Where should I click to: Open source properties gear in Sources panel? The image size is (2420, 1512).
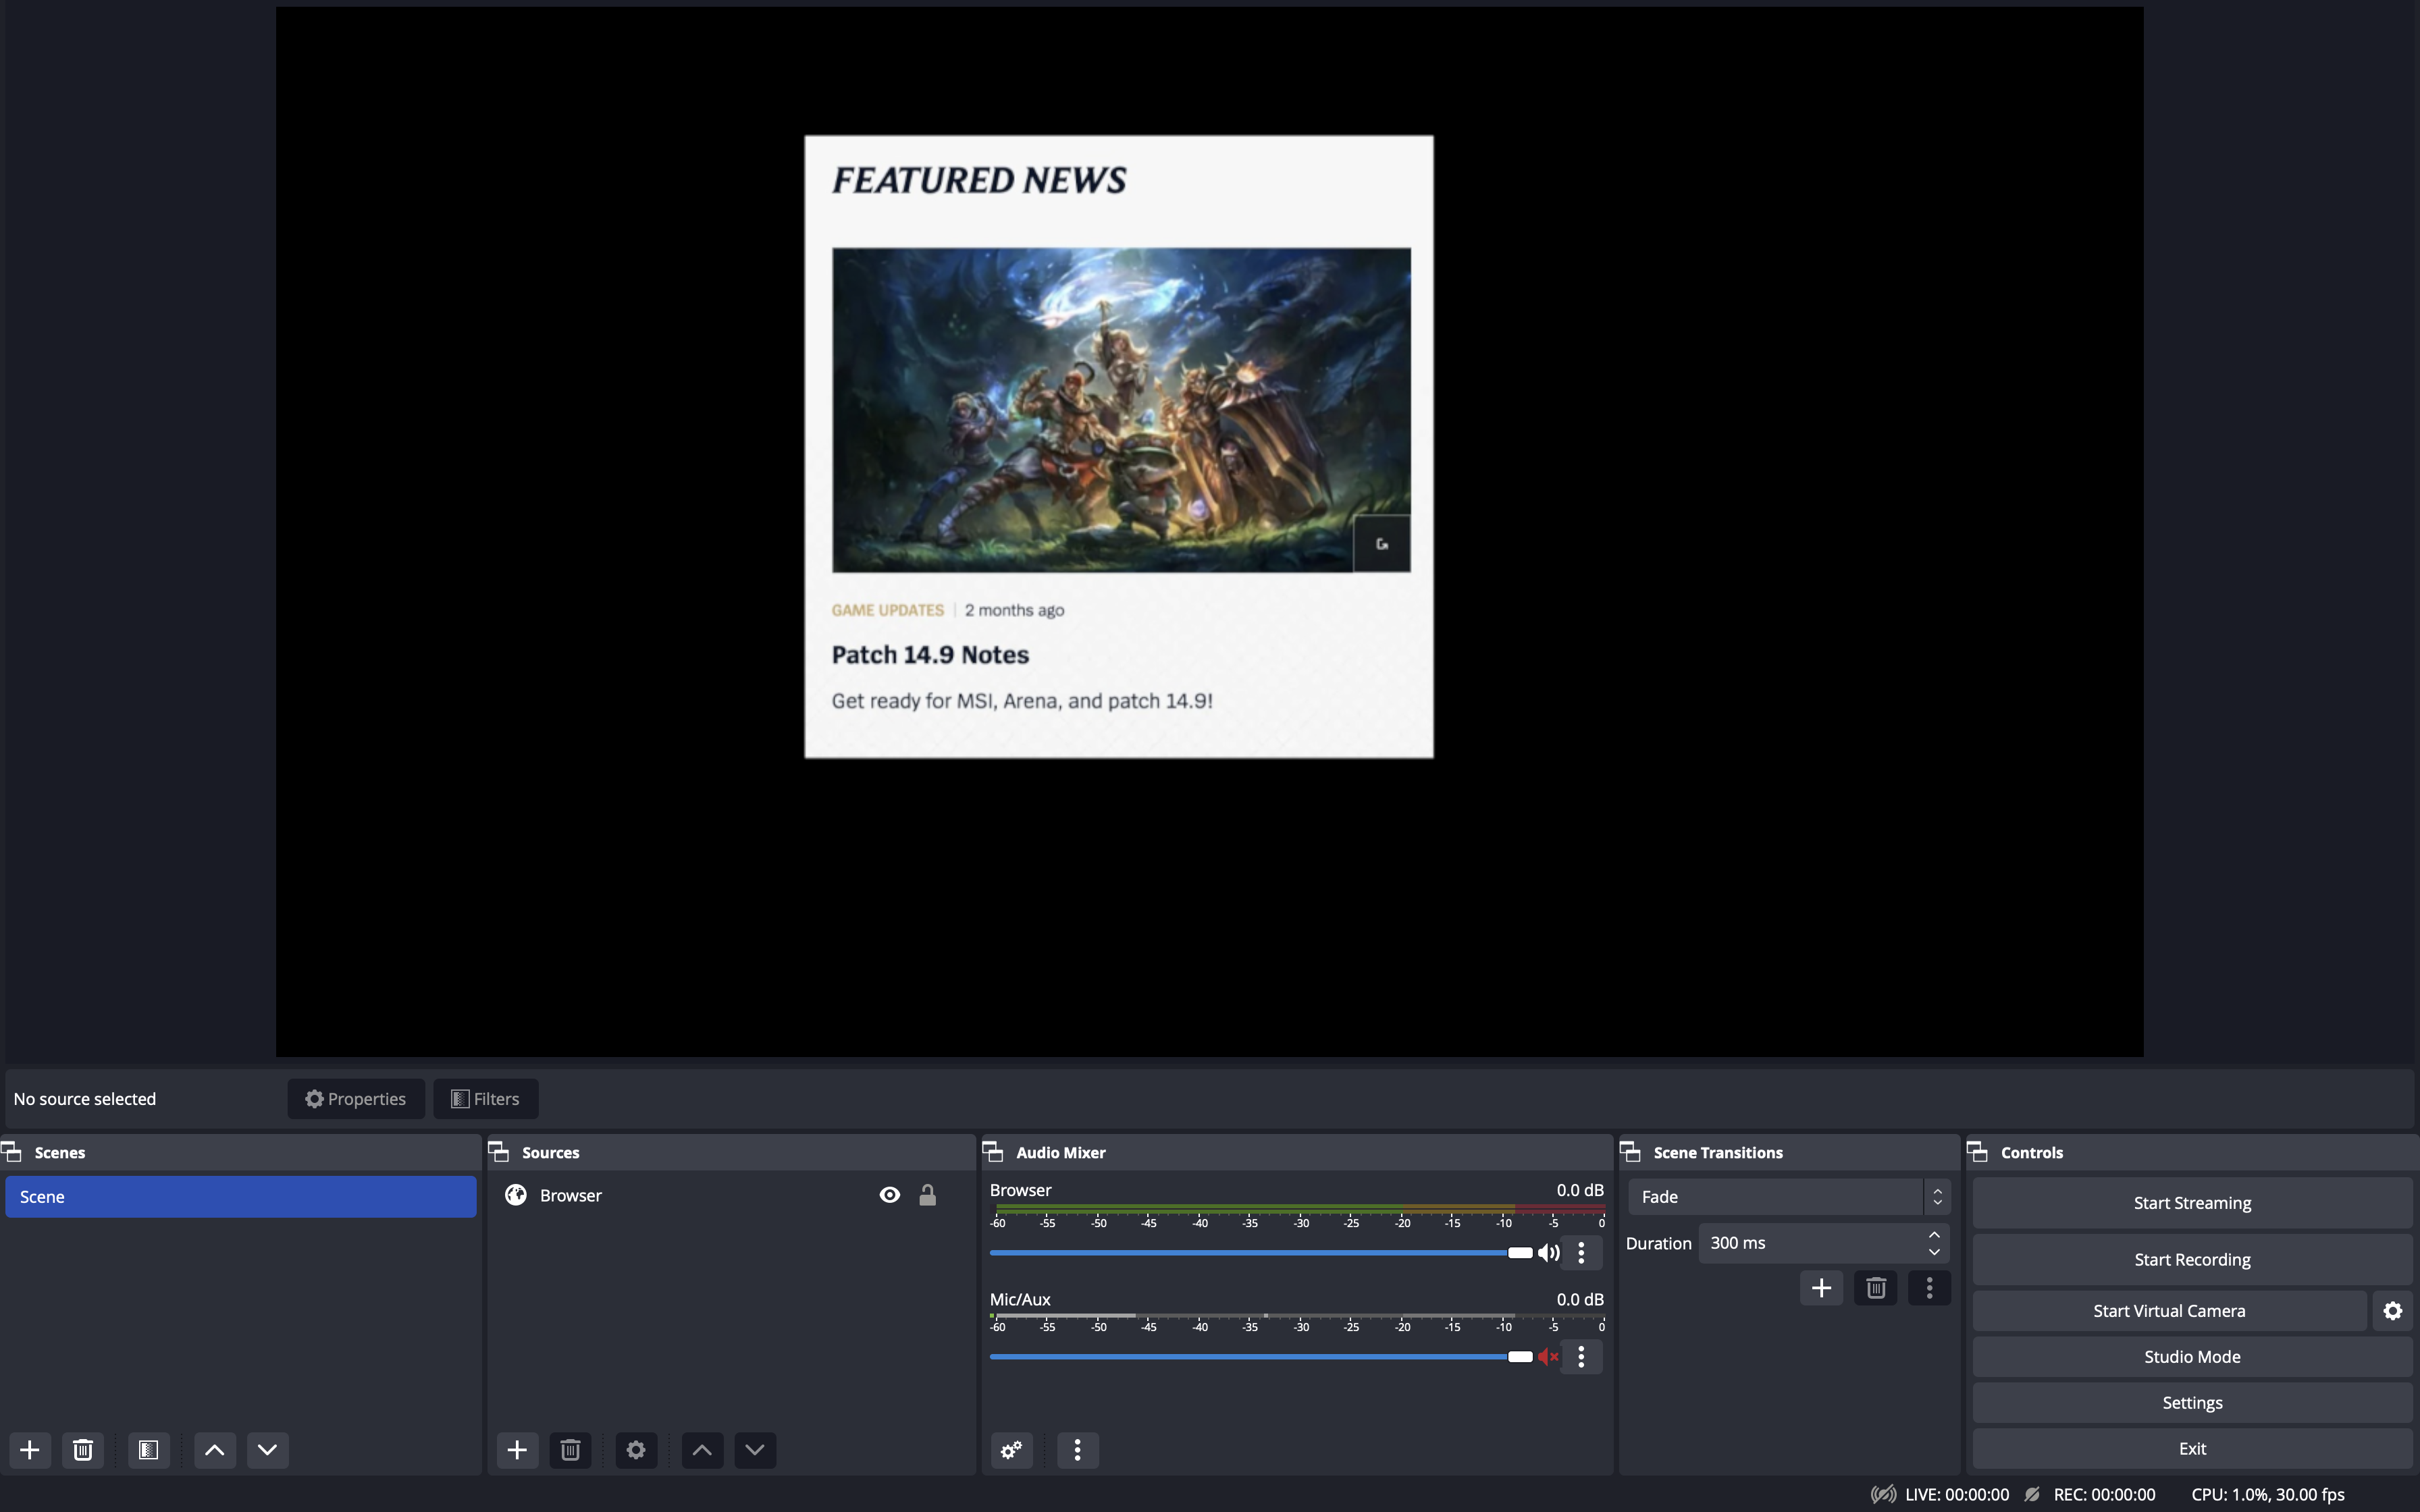click(636, 1450)
